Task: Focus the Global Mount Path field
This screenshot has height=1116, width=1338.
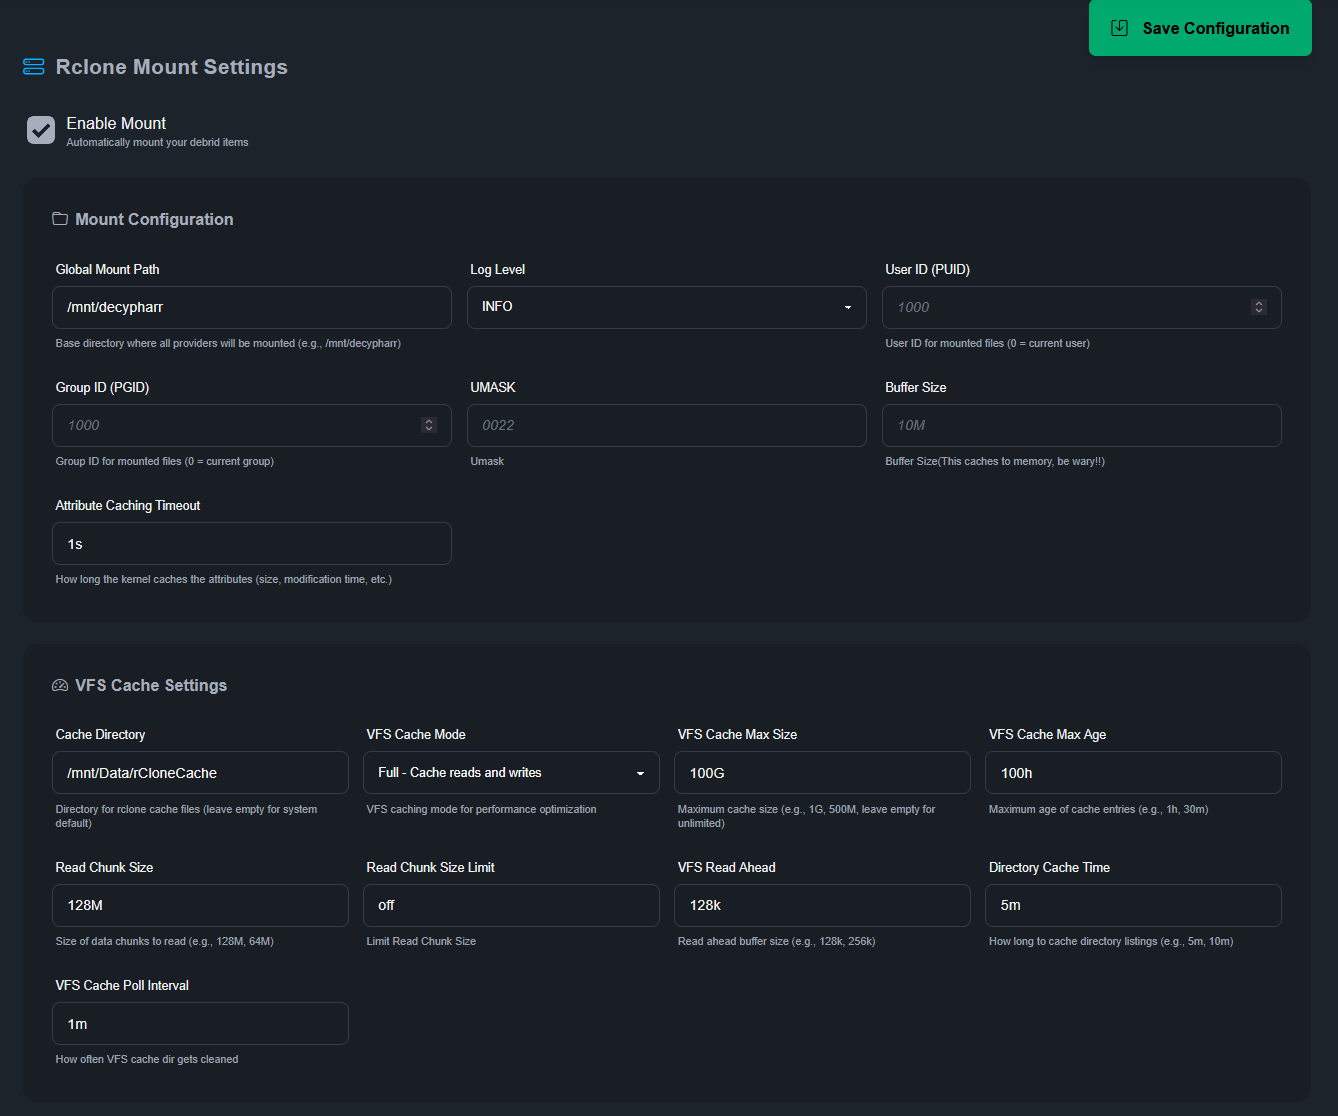Action: pos(252,307)
